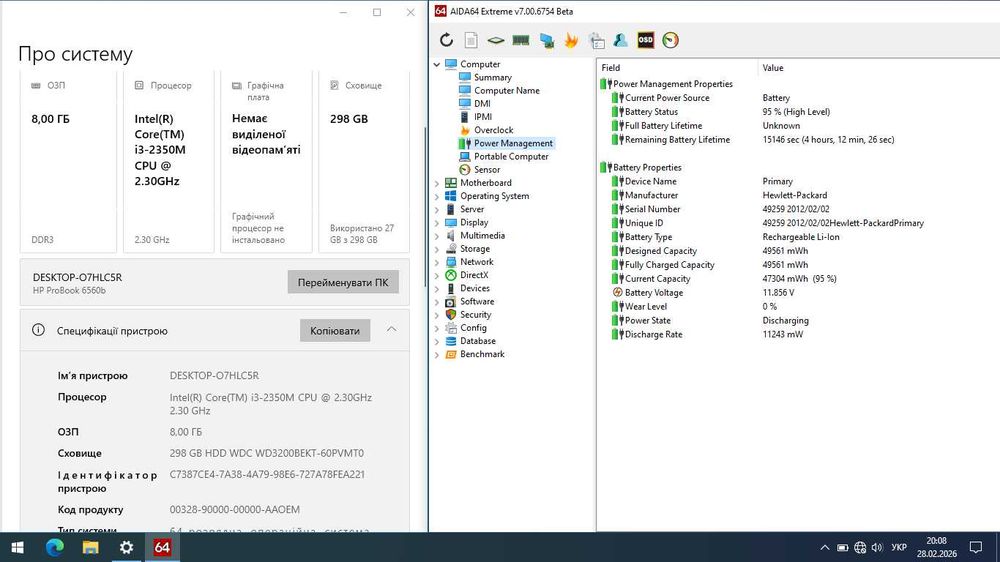This screenshot has height=562, width=1000.
Task: Click the volume speaker tray icon
Action: pos(878,547)
